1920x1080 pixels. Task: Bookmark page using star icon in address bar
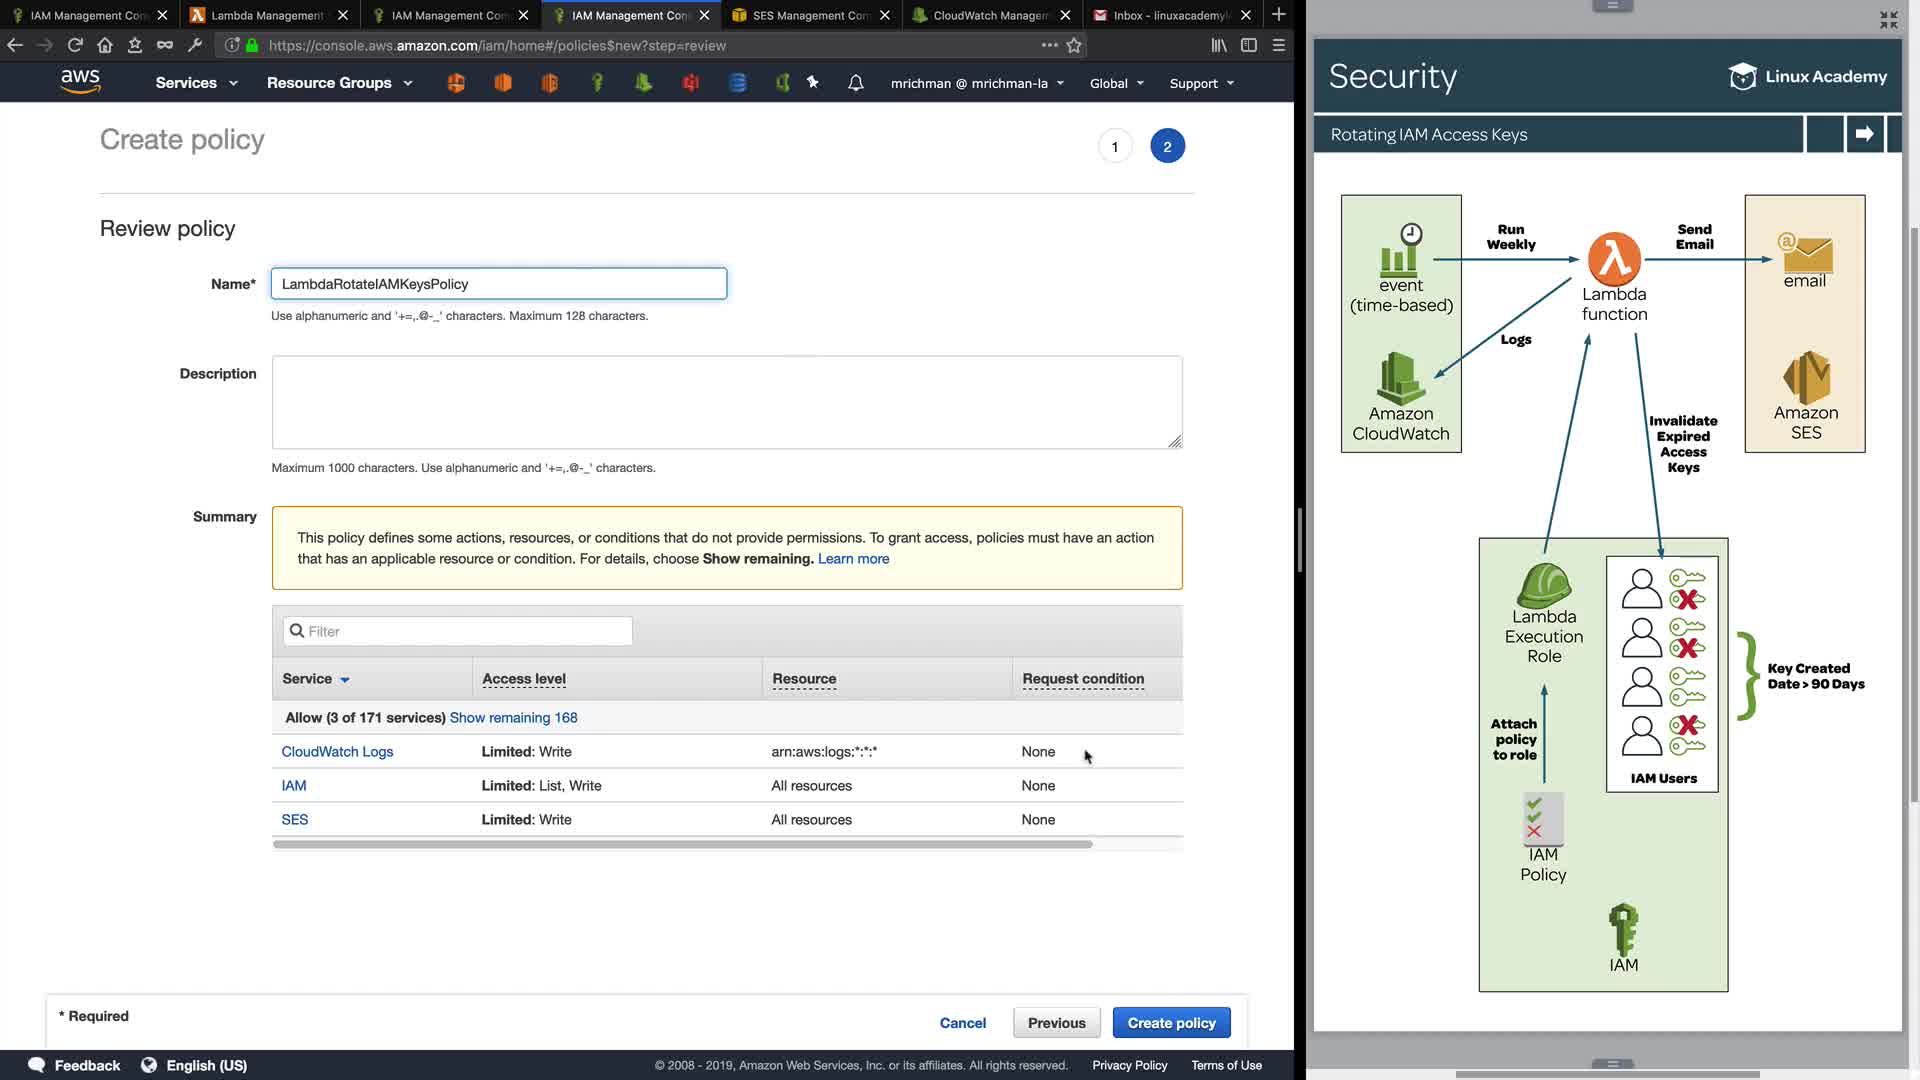(x=1074, y=45)
